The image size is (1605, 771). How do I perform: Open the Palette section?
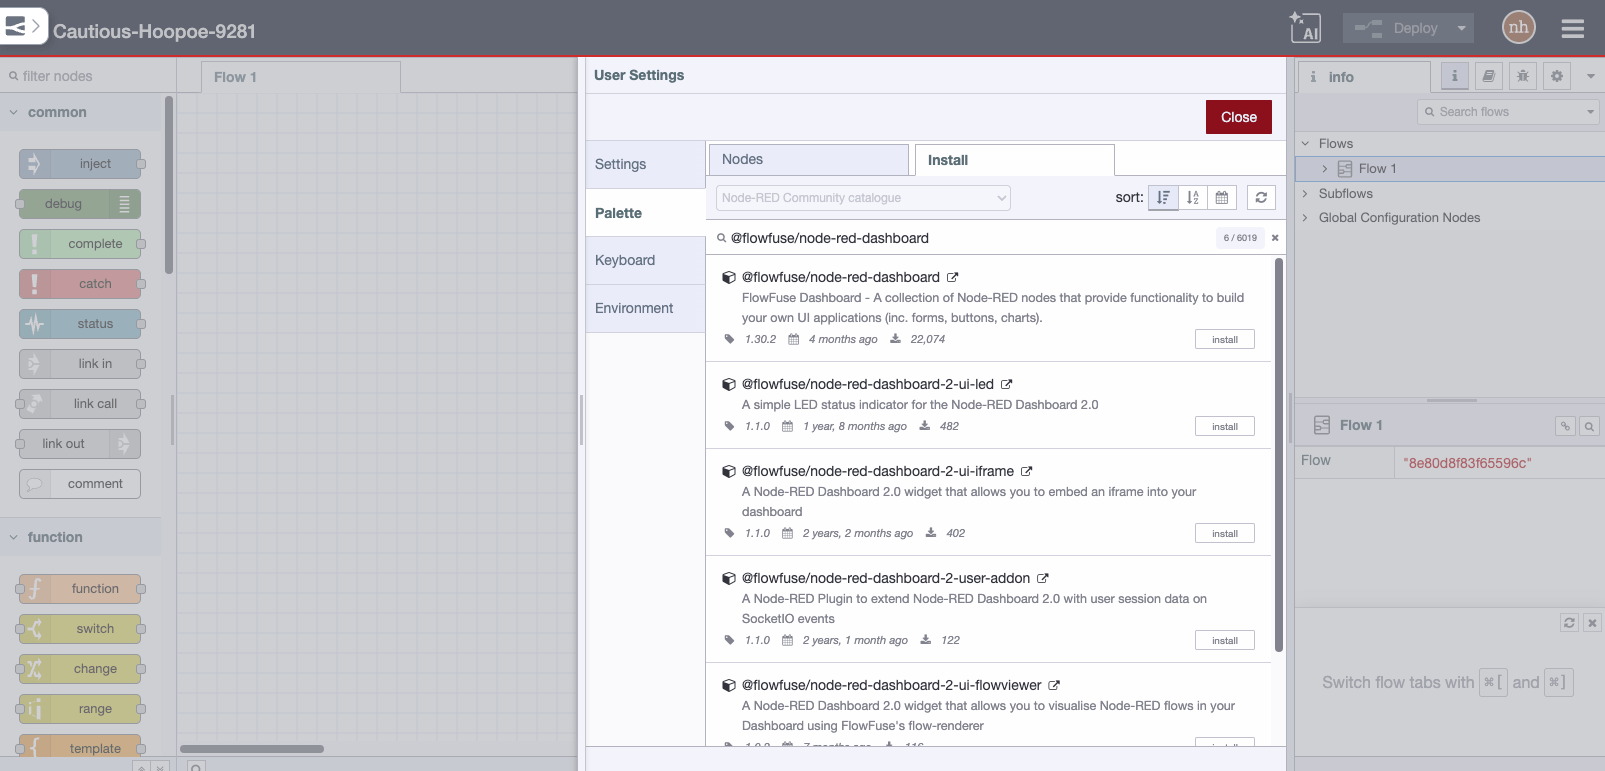[x=645, y=213]
